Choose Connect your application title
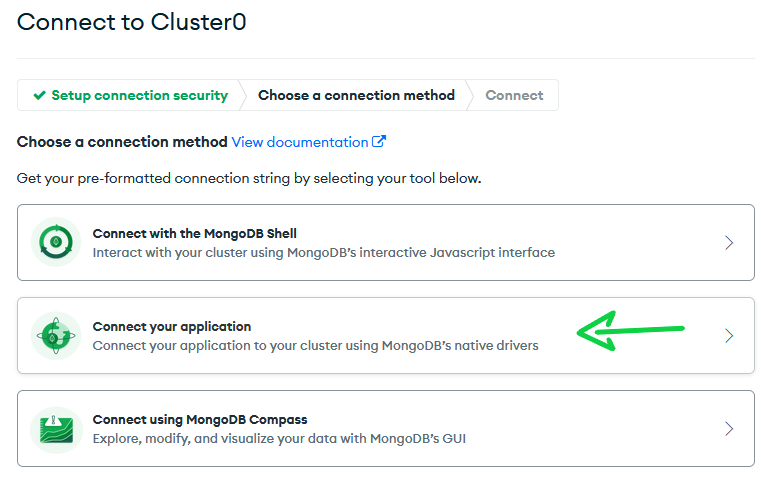Screen dimensions: 761x482 click(172, 327)
